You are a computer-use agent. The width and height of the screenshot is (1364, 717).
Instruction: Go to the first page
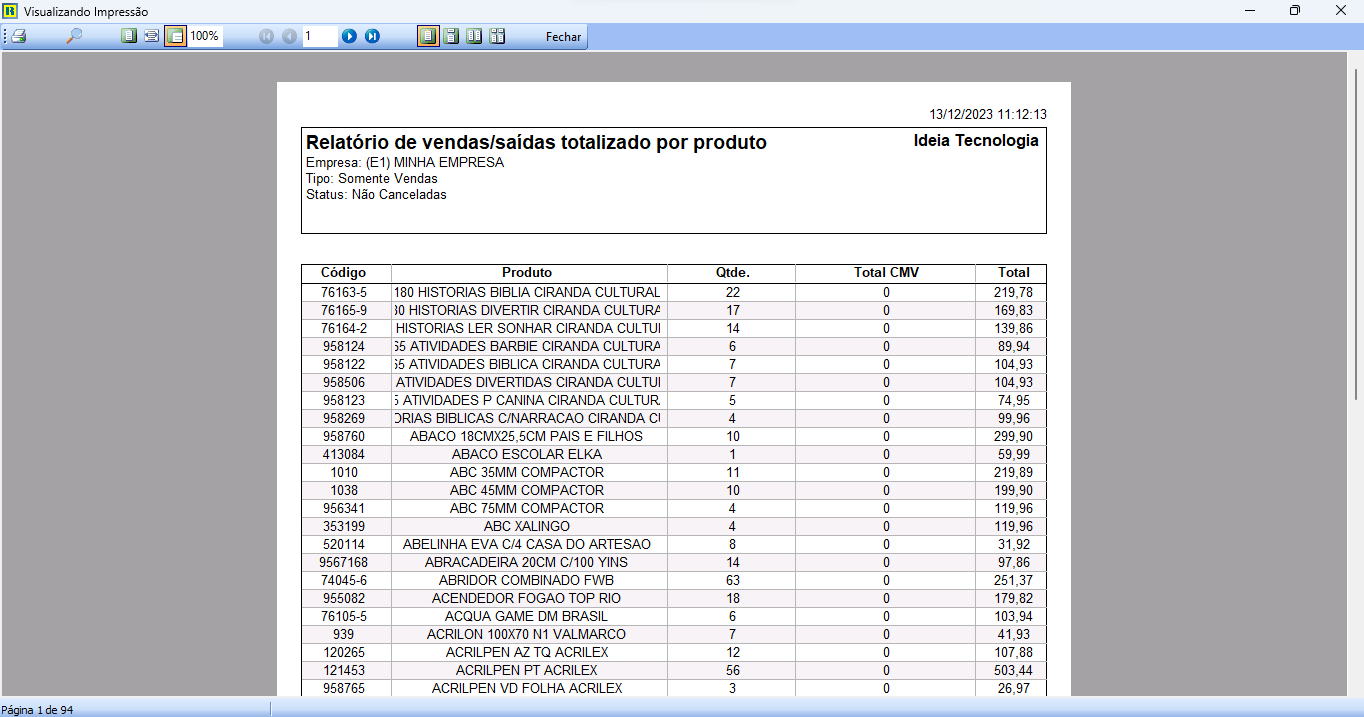point(266,36)
